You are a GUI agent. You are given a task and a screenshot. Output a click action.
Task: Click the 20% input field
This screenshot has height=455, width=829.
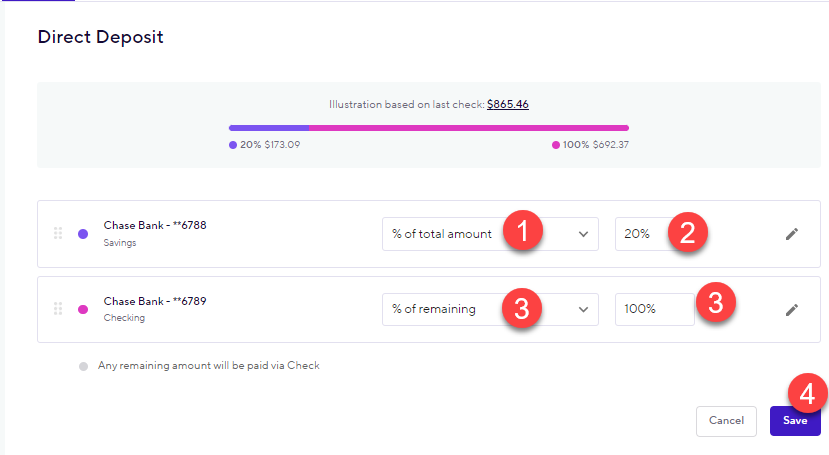655,234
